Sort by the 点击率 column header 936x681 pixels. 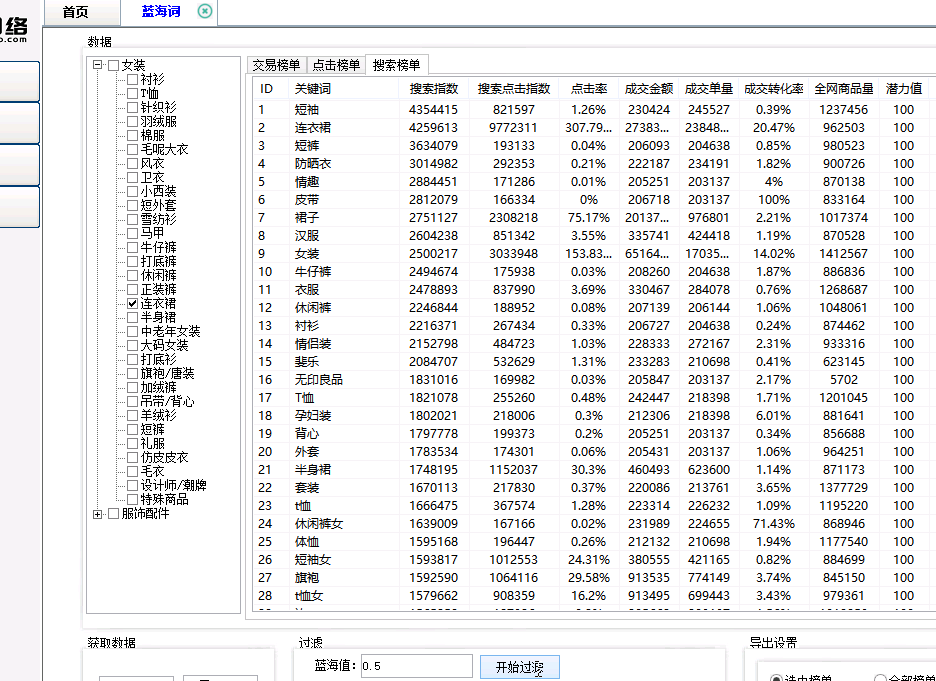point(589,89)
